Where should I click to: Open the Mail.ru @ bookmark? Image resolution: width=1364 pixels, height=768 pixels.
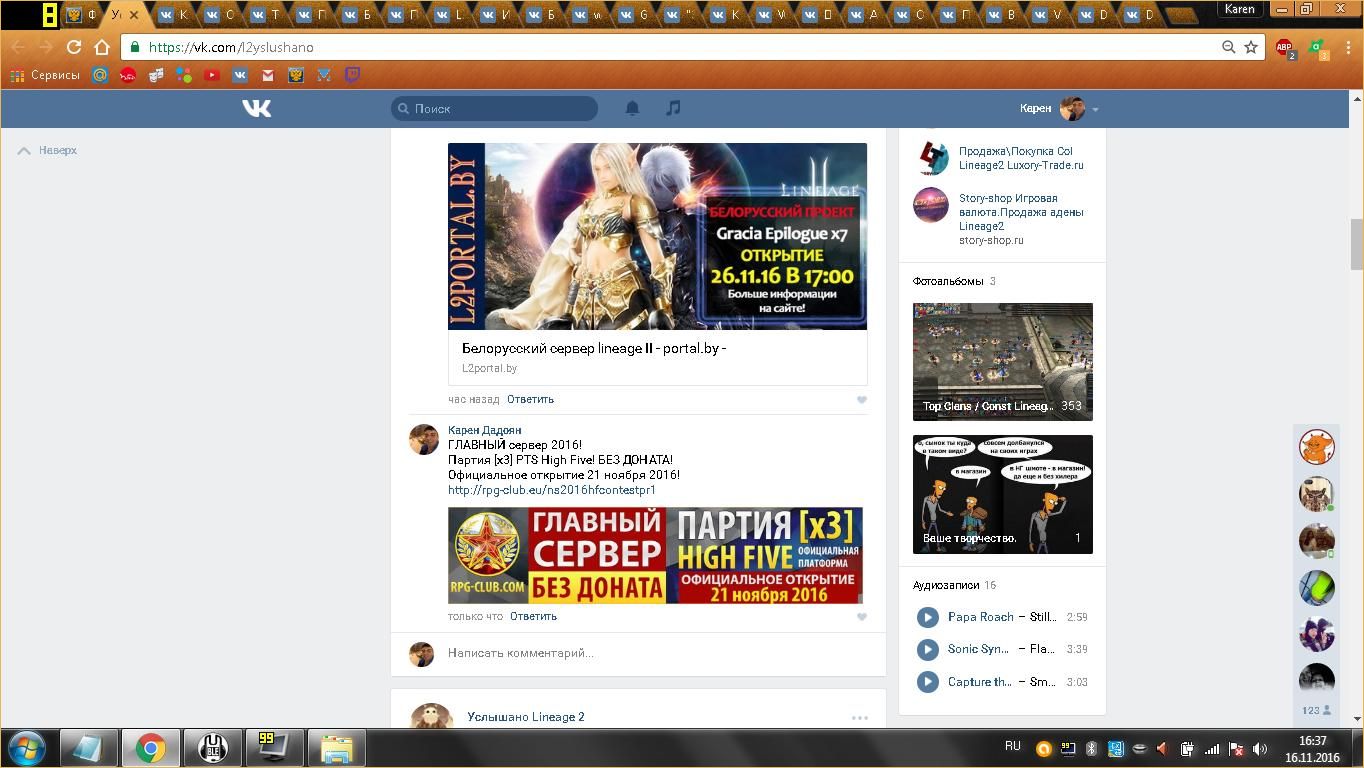pyautogui.click(x=100, y=75)
